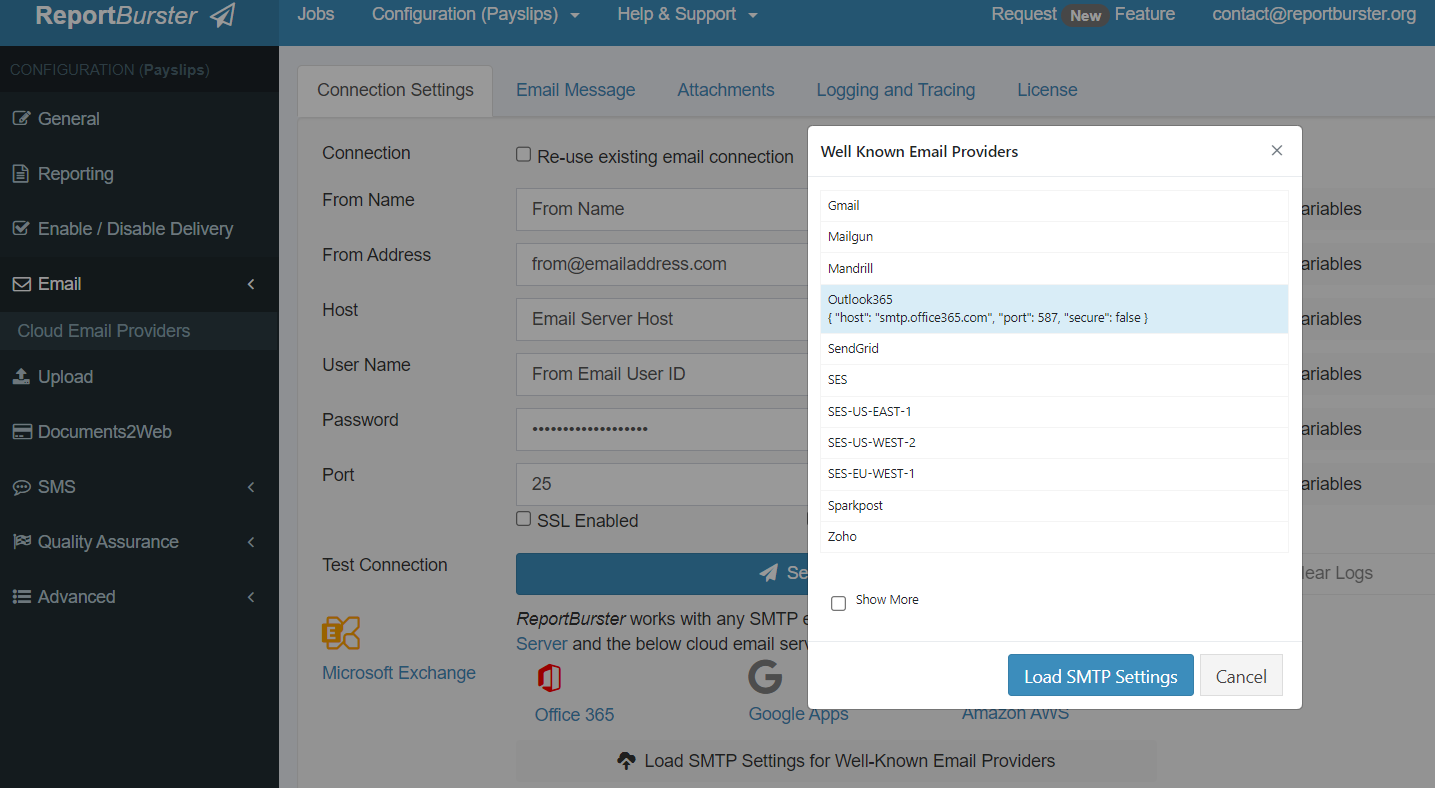Click the Email Server Host input field
Image resolution: width=1435 pixels, height=788 pixels.
pos(662,319)
